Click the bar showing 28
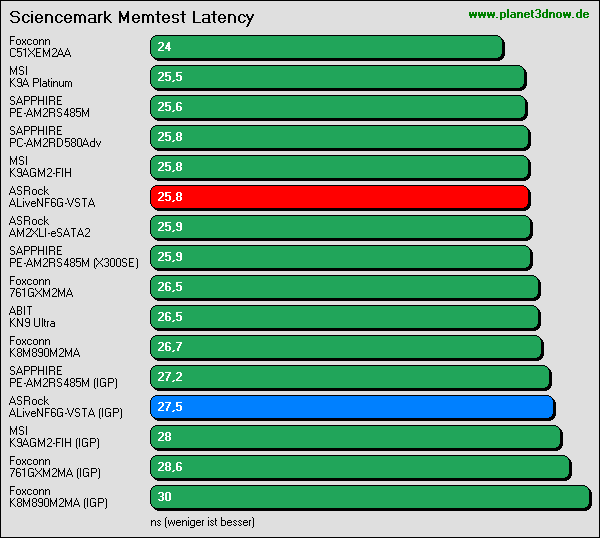The height and width of the screenshot is (538, 600). [356, 437]
